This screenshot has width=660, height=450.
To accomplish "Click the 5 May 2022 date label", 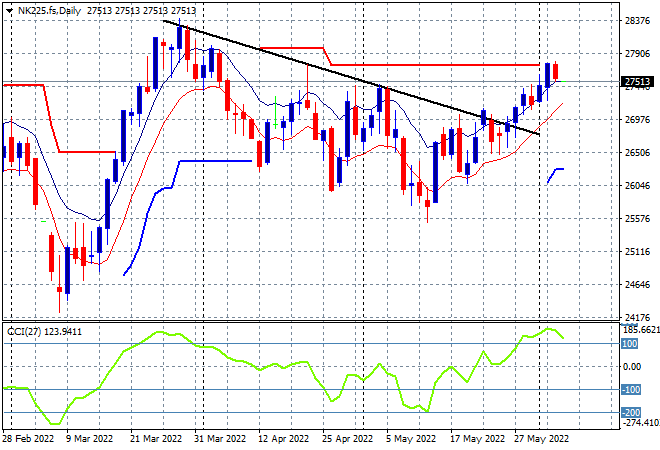I will point(411,439).
